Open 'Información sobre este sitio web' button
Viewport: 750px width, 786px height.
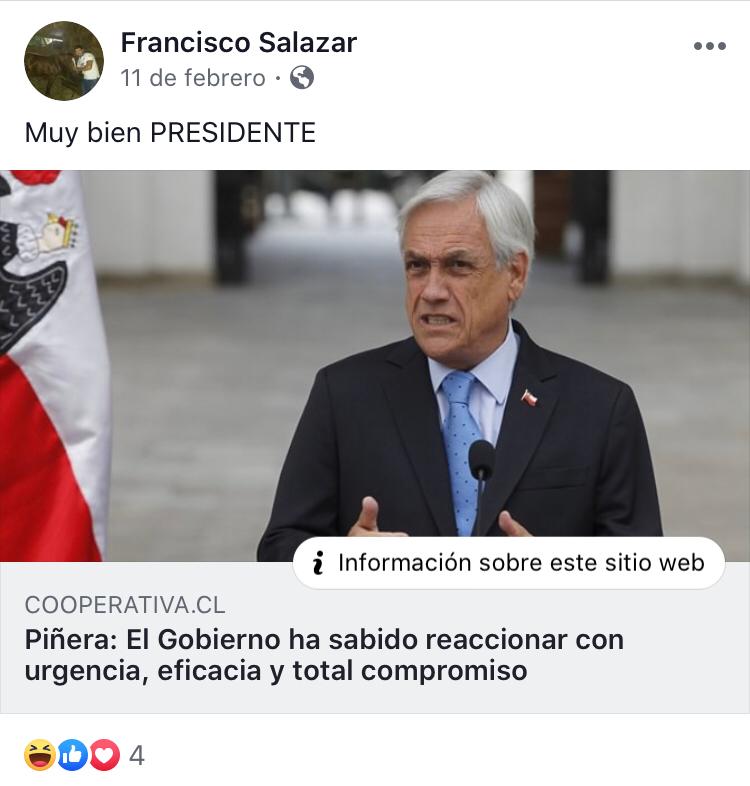click(509, 562)
